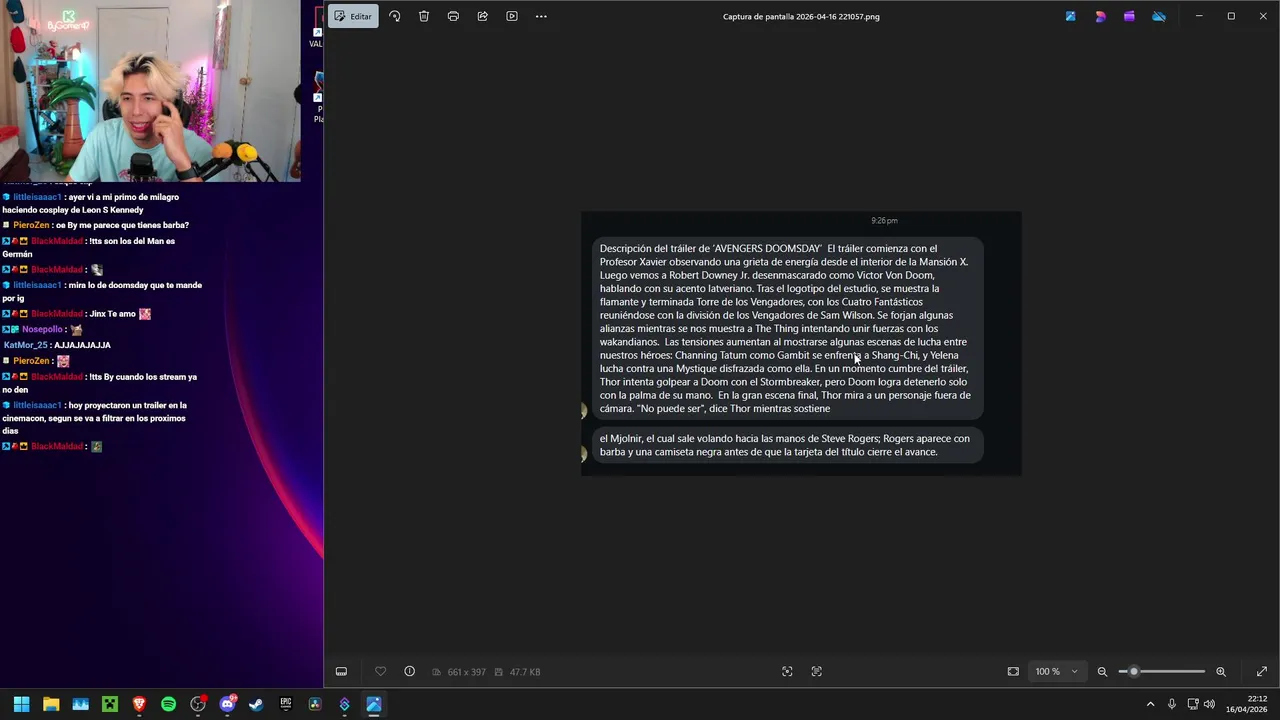Click the 47.7 KB file size text
The image size is (1280, 720).
[525, 672]
